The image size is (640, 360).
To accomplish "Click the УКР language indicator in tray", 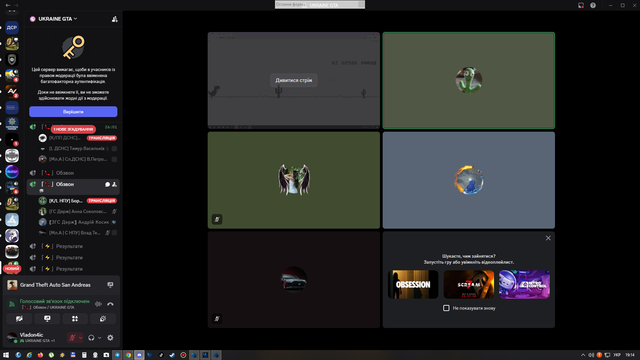I will tap(617, 355).
